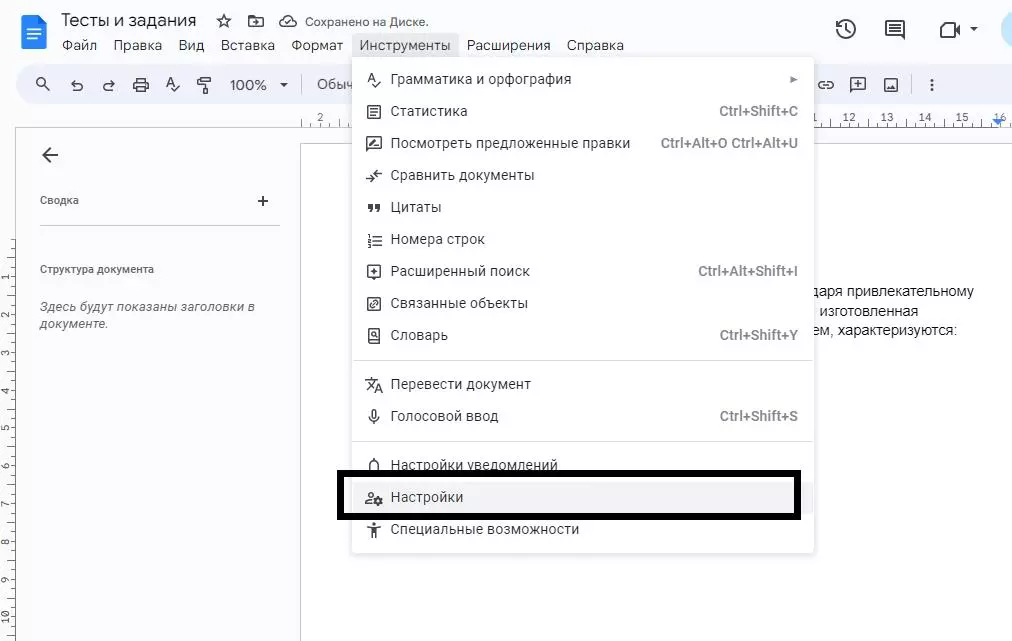Add a summary with the Сводка plus button
Image resolution: width=1012 pixels, height=641 pixels.
(263, 200)
